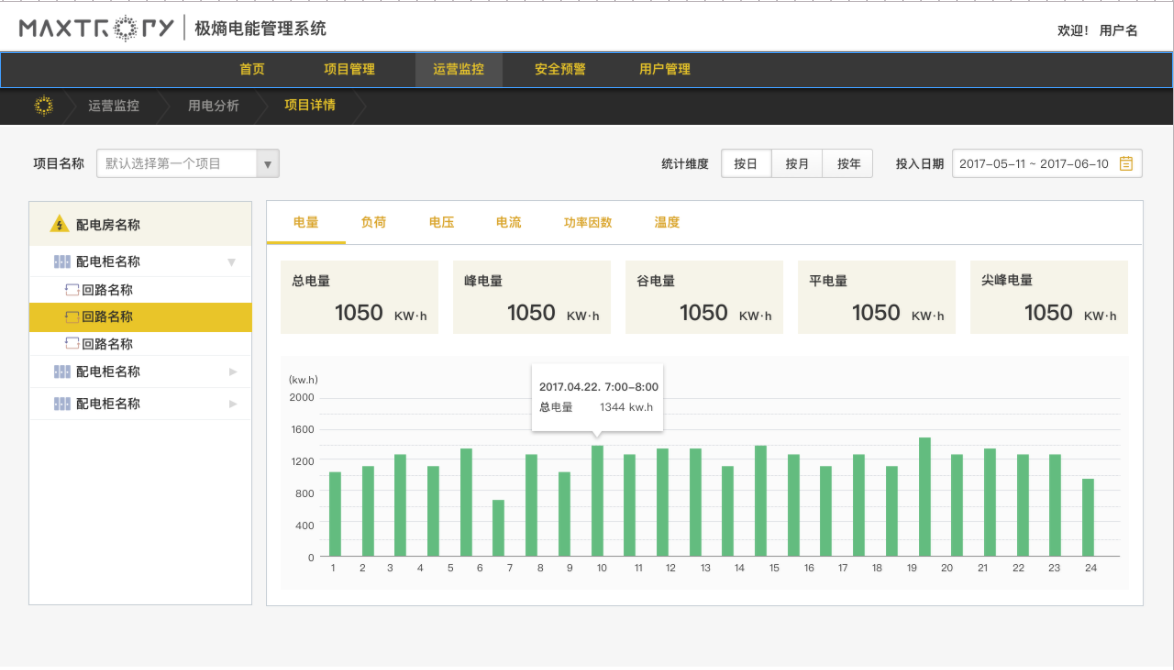
Task: Click the 谷电量 summary card
Action: click(x=705, y=297)
